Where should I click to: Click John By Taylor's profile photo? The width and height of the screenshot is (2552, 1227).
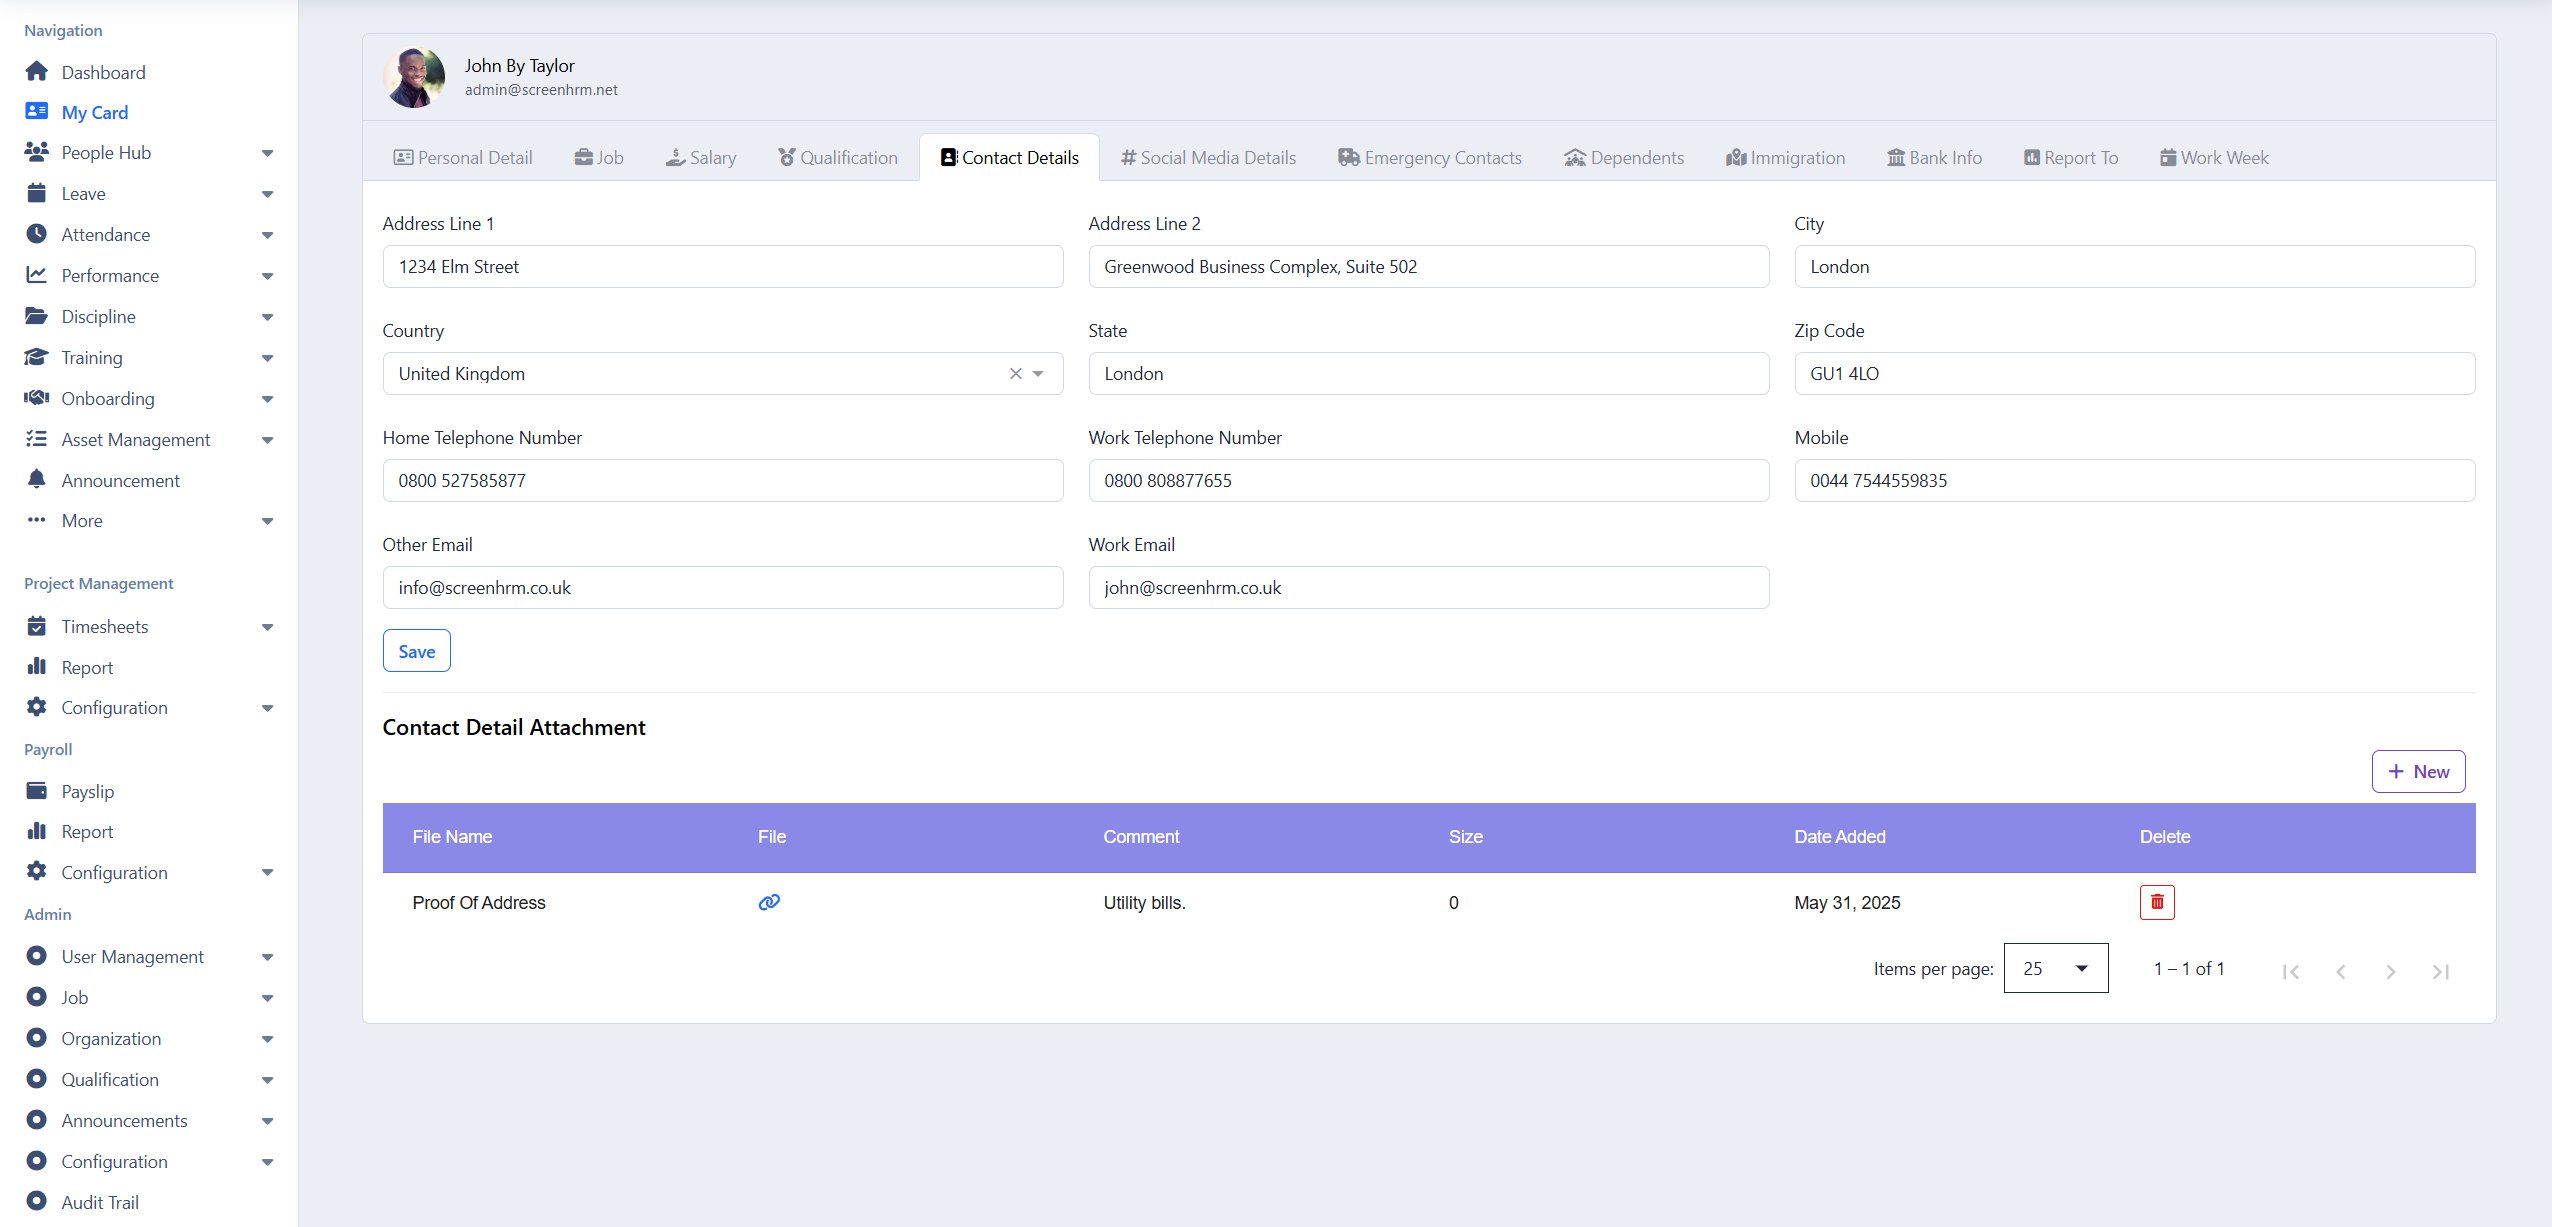point(414,77)
